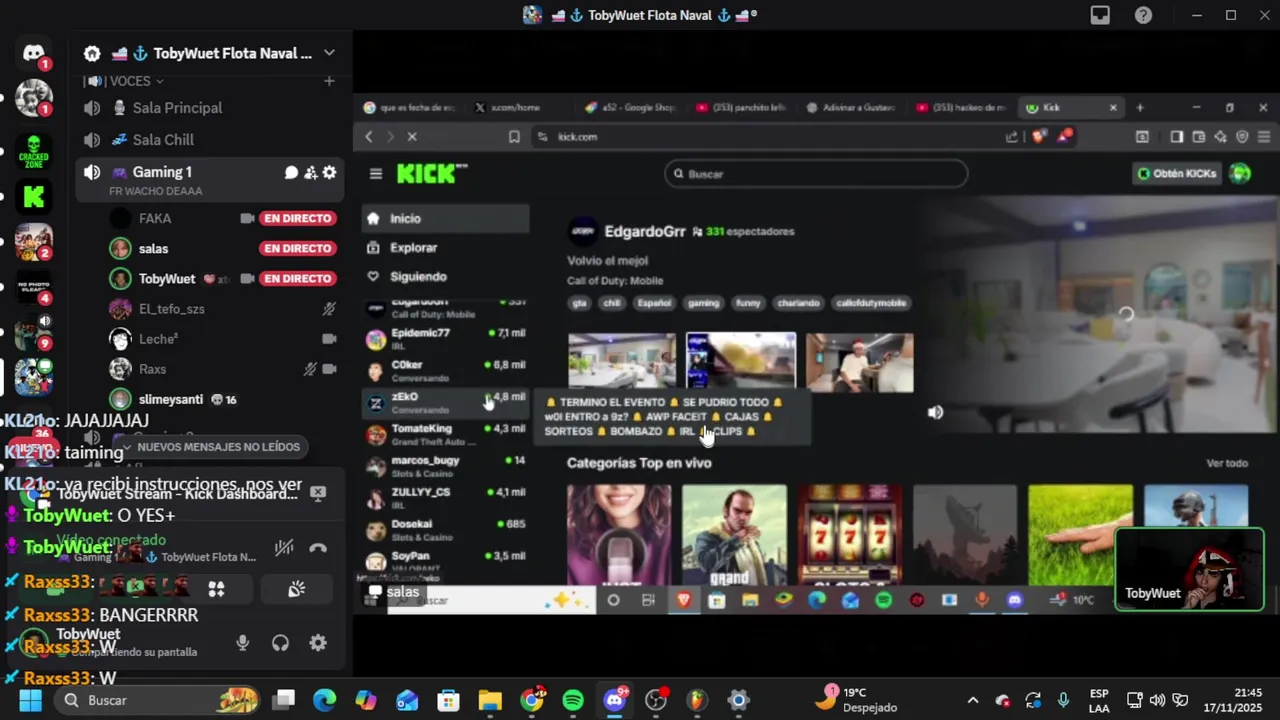Open Kick profile avatar menu
This screenshot has width=1280, height=720.
pos(1241,173)
